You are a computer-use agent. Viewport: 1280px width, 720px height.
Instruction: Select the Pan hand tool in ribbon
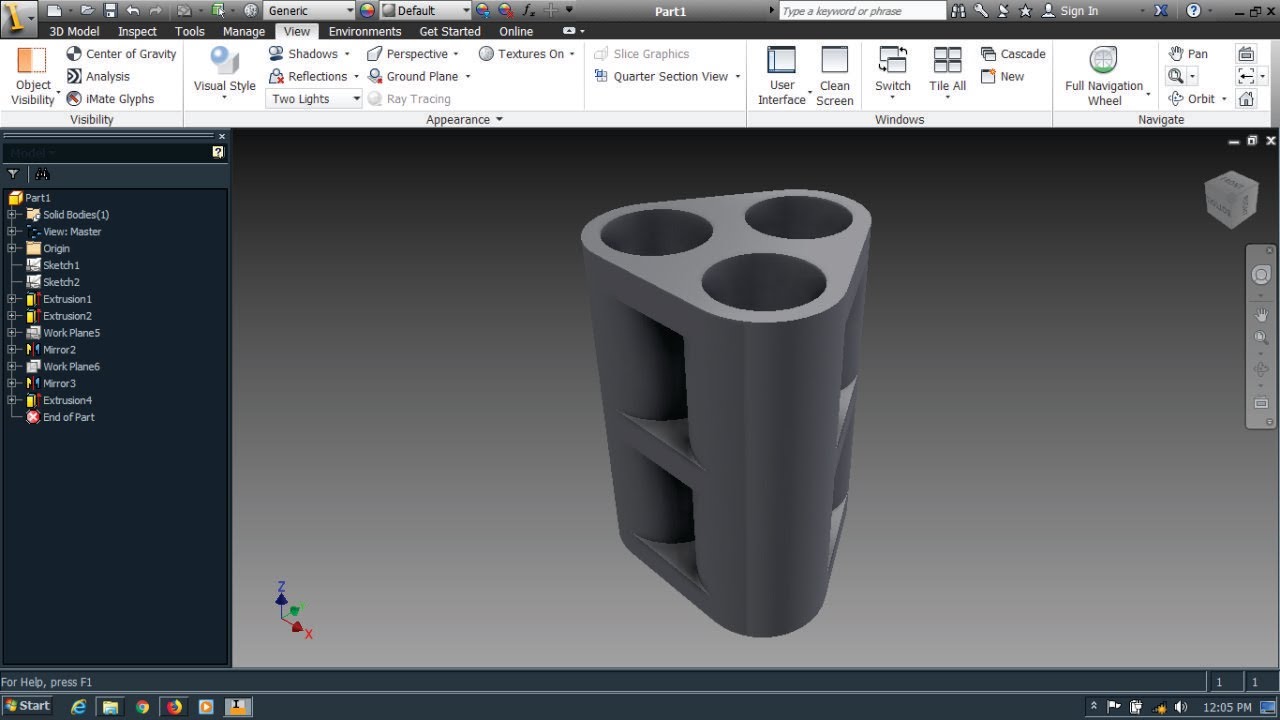coord(1176,53)
